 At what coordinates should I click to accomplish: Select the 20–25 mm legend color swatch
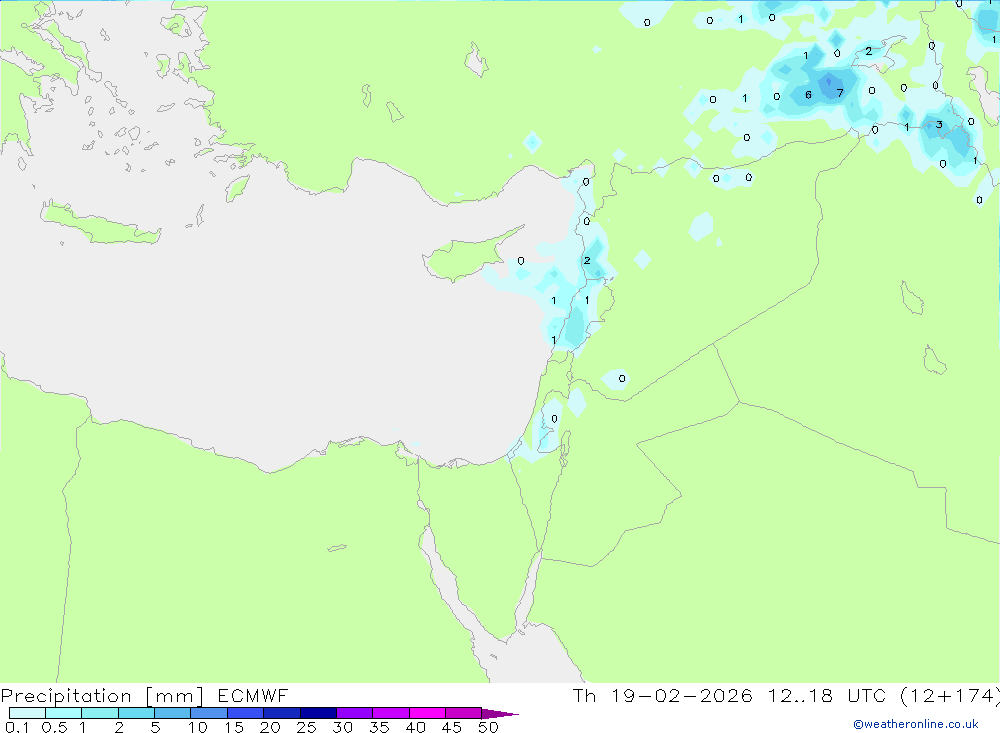click(281, 713)
